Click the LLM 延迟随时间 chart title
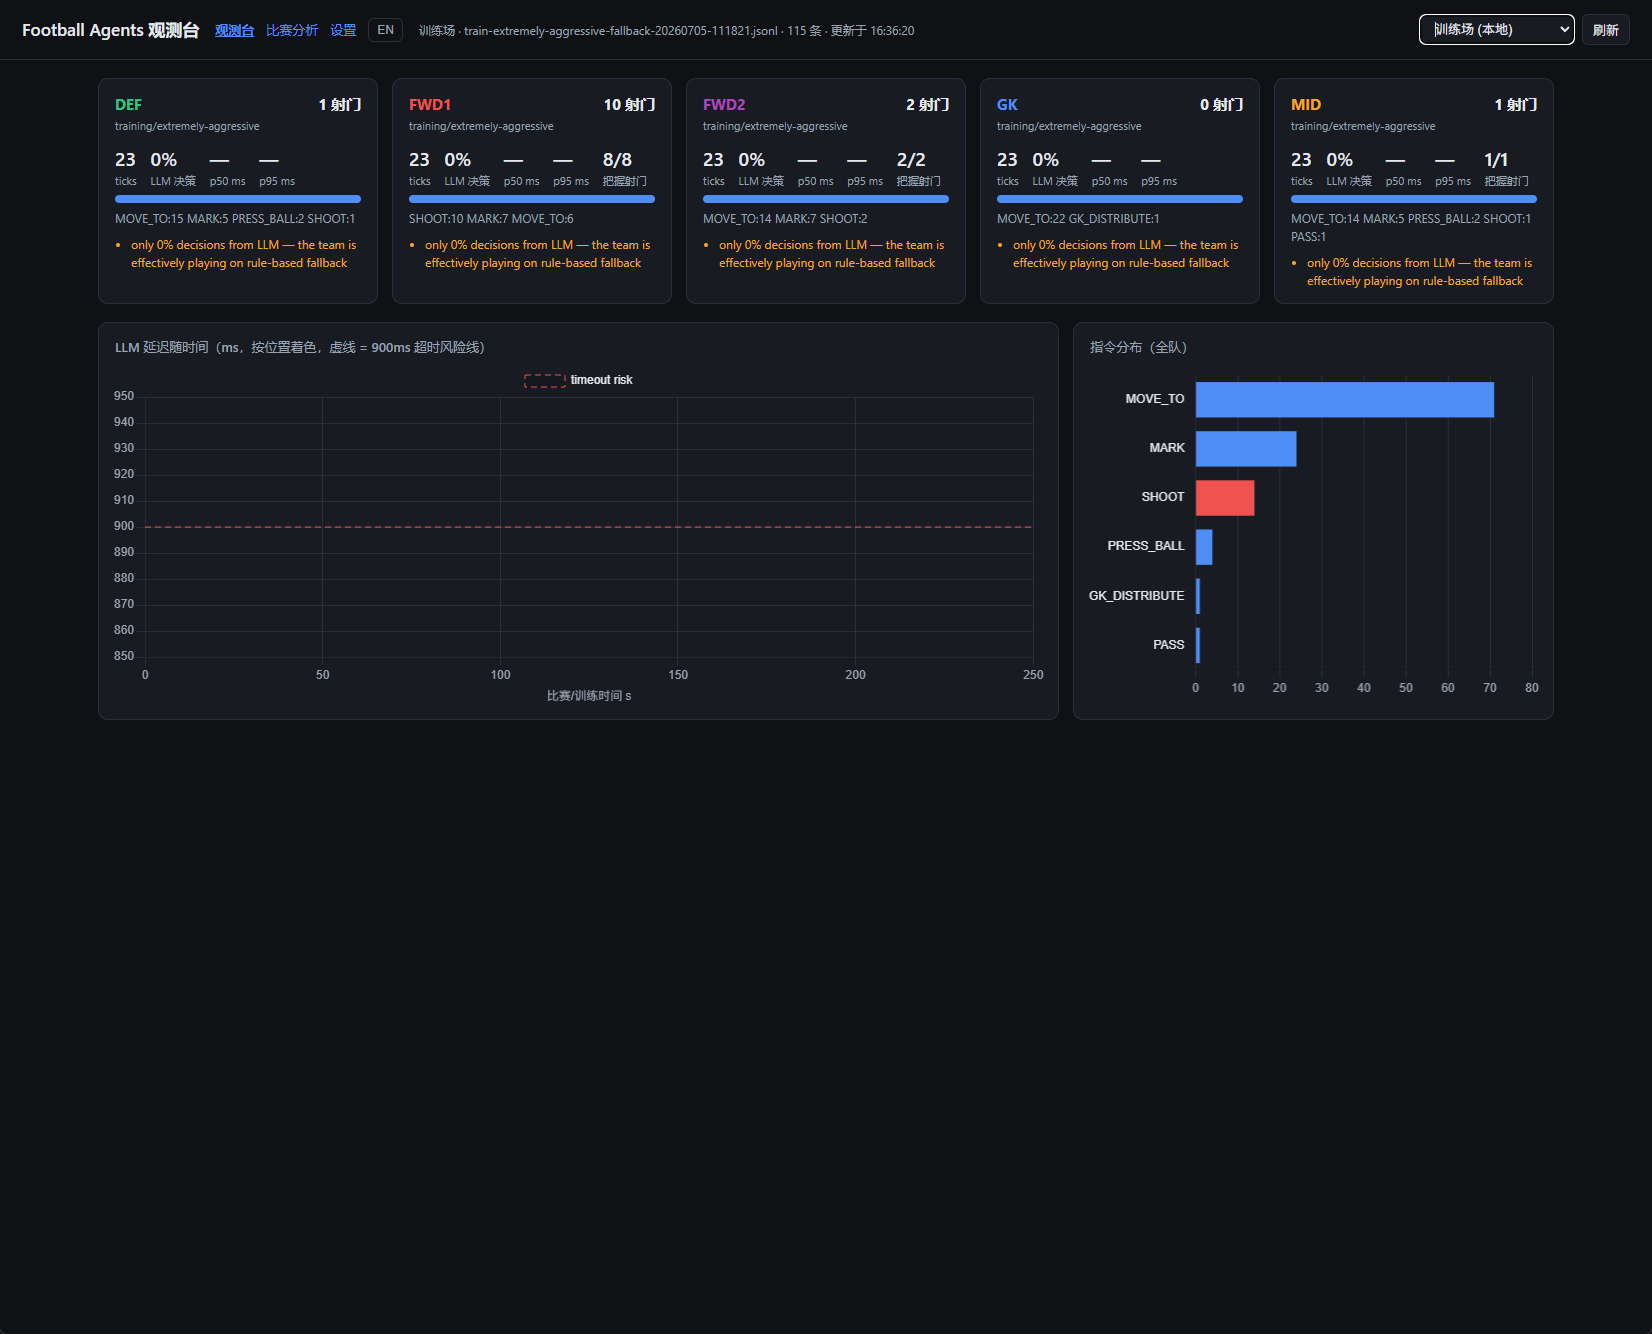Screen dimensions: 1652x1334 point(300,348)
